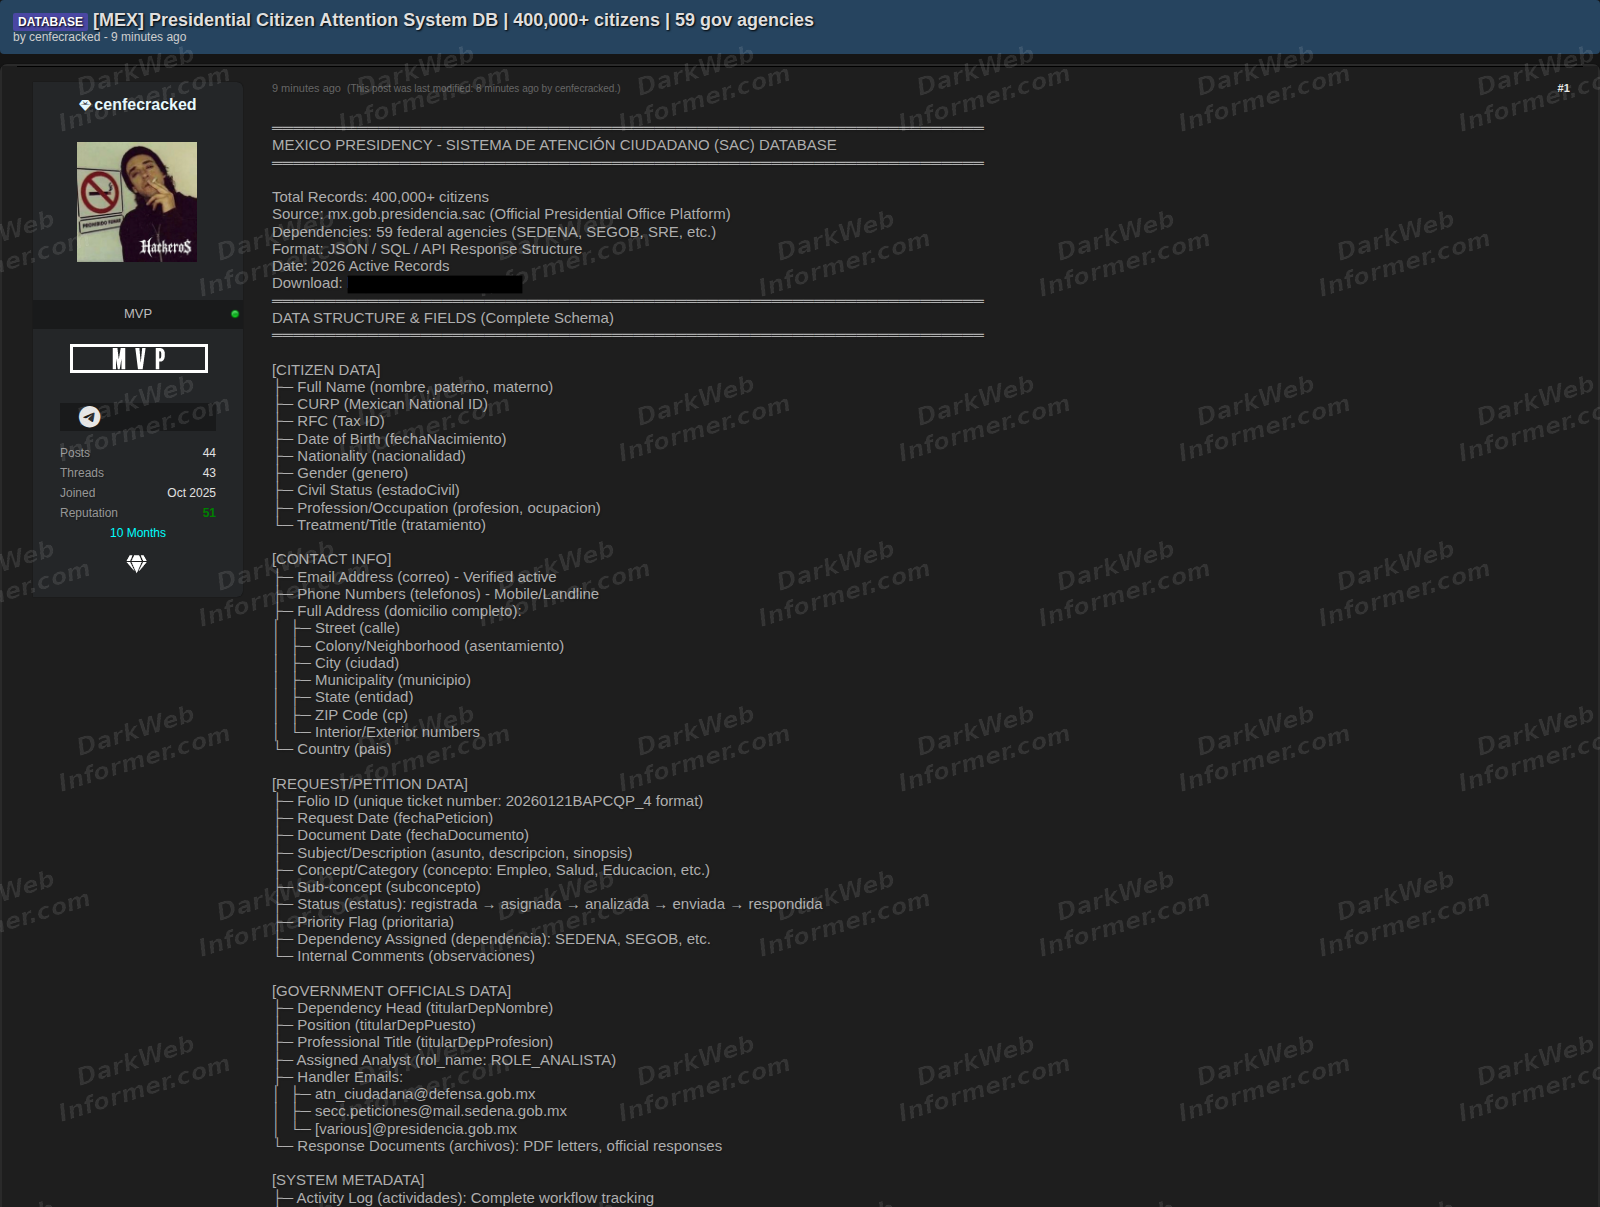Click the 'Request Date (fechaPeticion)' row
Screen dimensions: 1600x1207
pyautogui.click(x=395, y=818)
